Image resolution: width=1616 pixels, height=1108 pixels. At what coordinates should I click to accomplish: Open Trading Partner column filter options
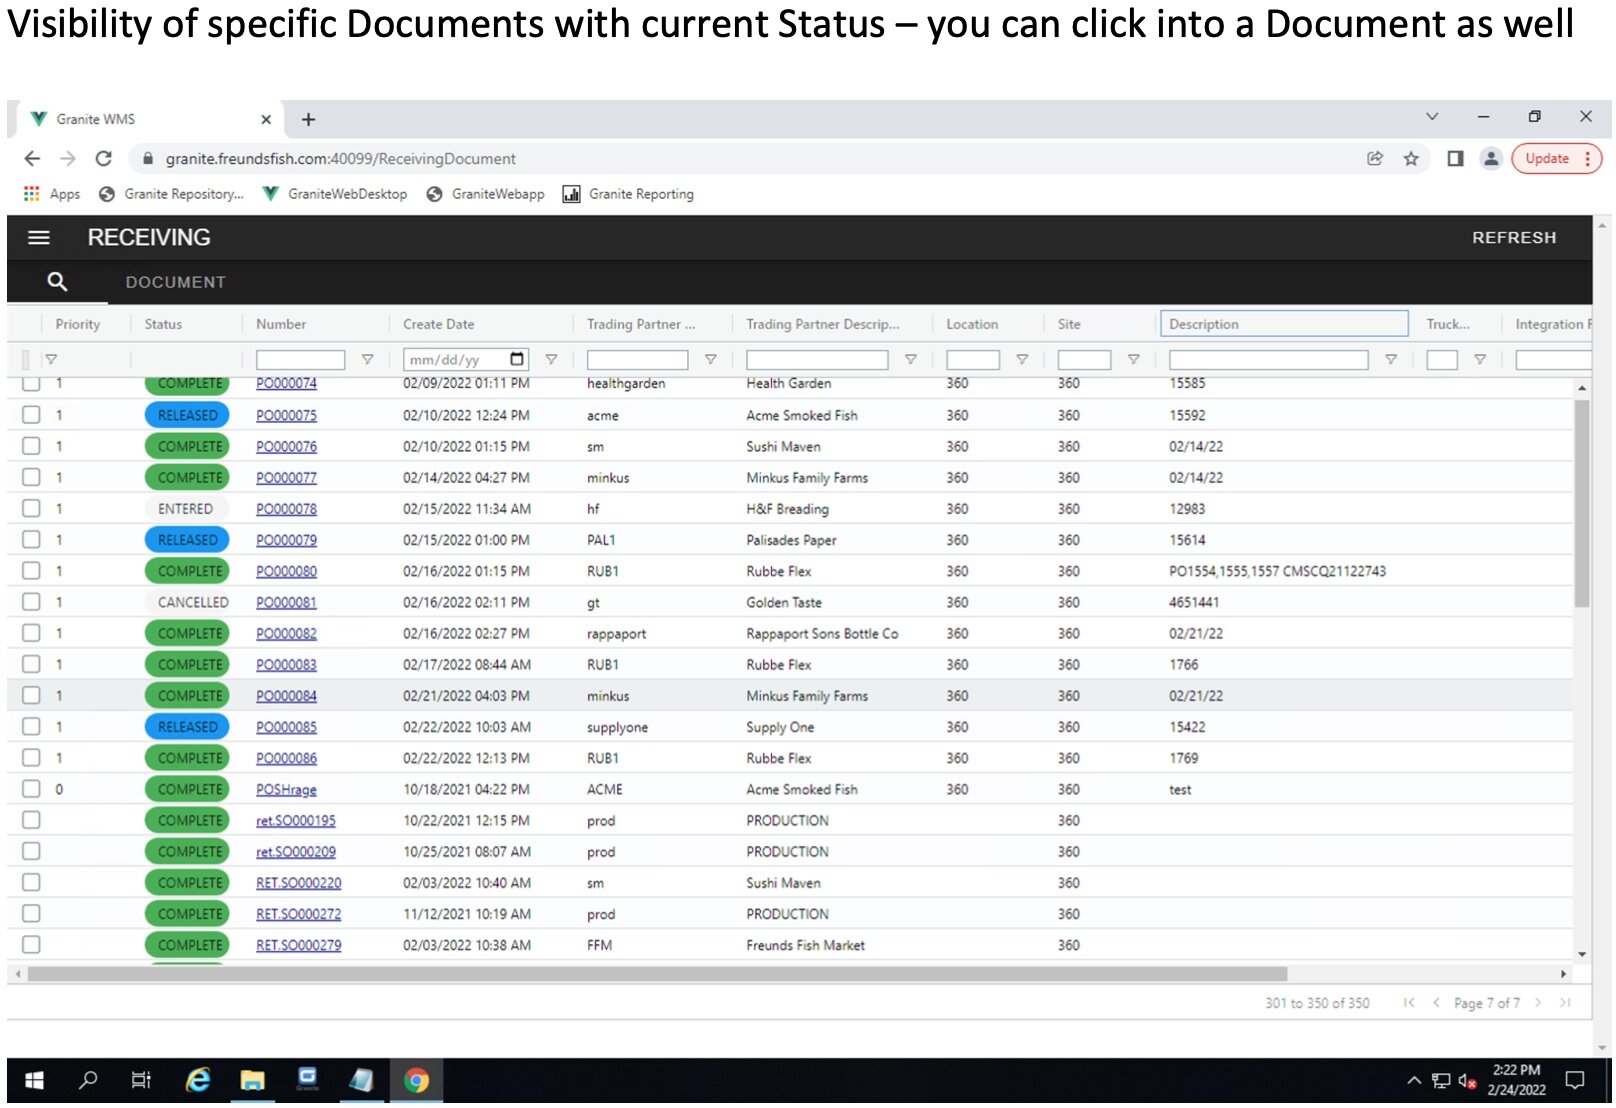[710, 360]
